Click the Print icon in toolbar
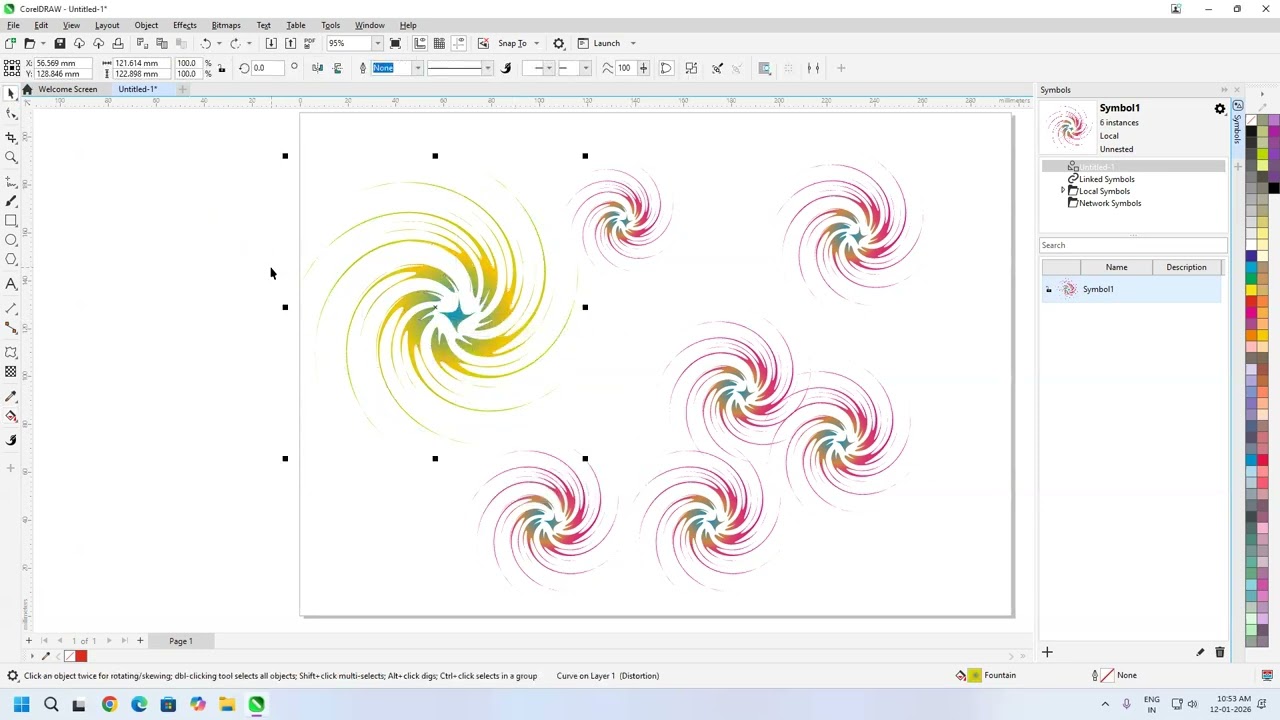The height and width of the screenshot is (720, 1280). pyautogui.click(x=118, y=43)
